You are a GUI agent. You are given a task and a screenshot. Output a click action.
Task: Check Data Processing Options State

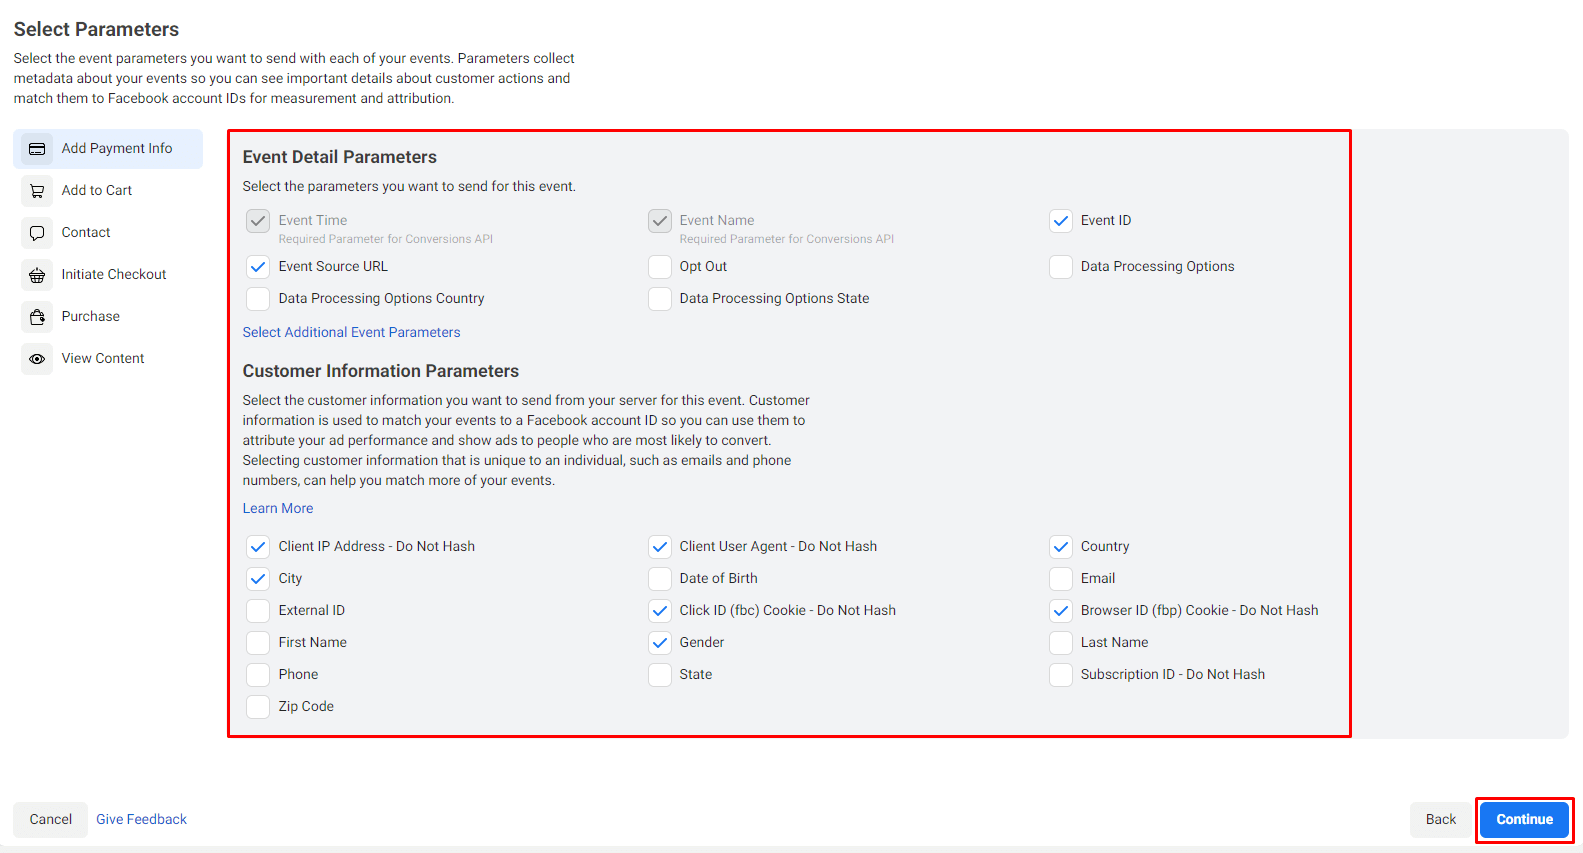660,299
